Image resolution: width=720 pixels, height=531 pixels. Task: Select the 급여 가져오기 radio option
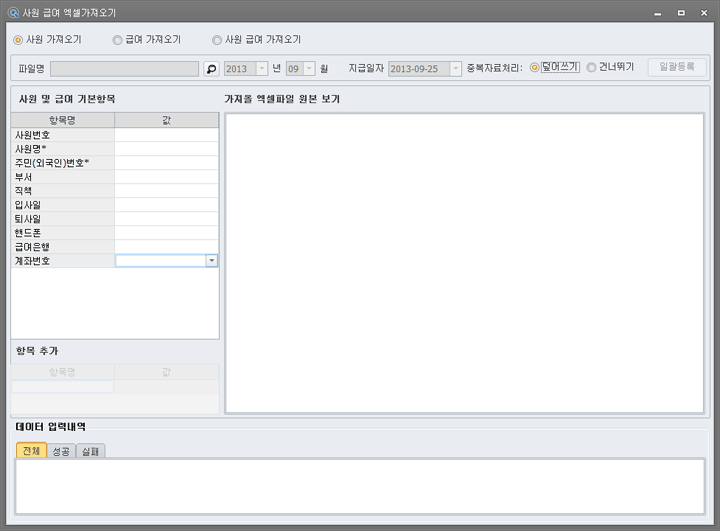(x=118, y=40)
